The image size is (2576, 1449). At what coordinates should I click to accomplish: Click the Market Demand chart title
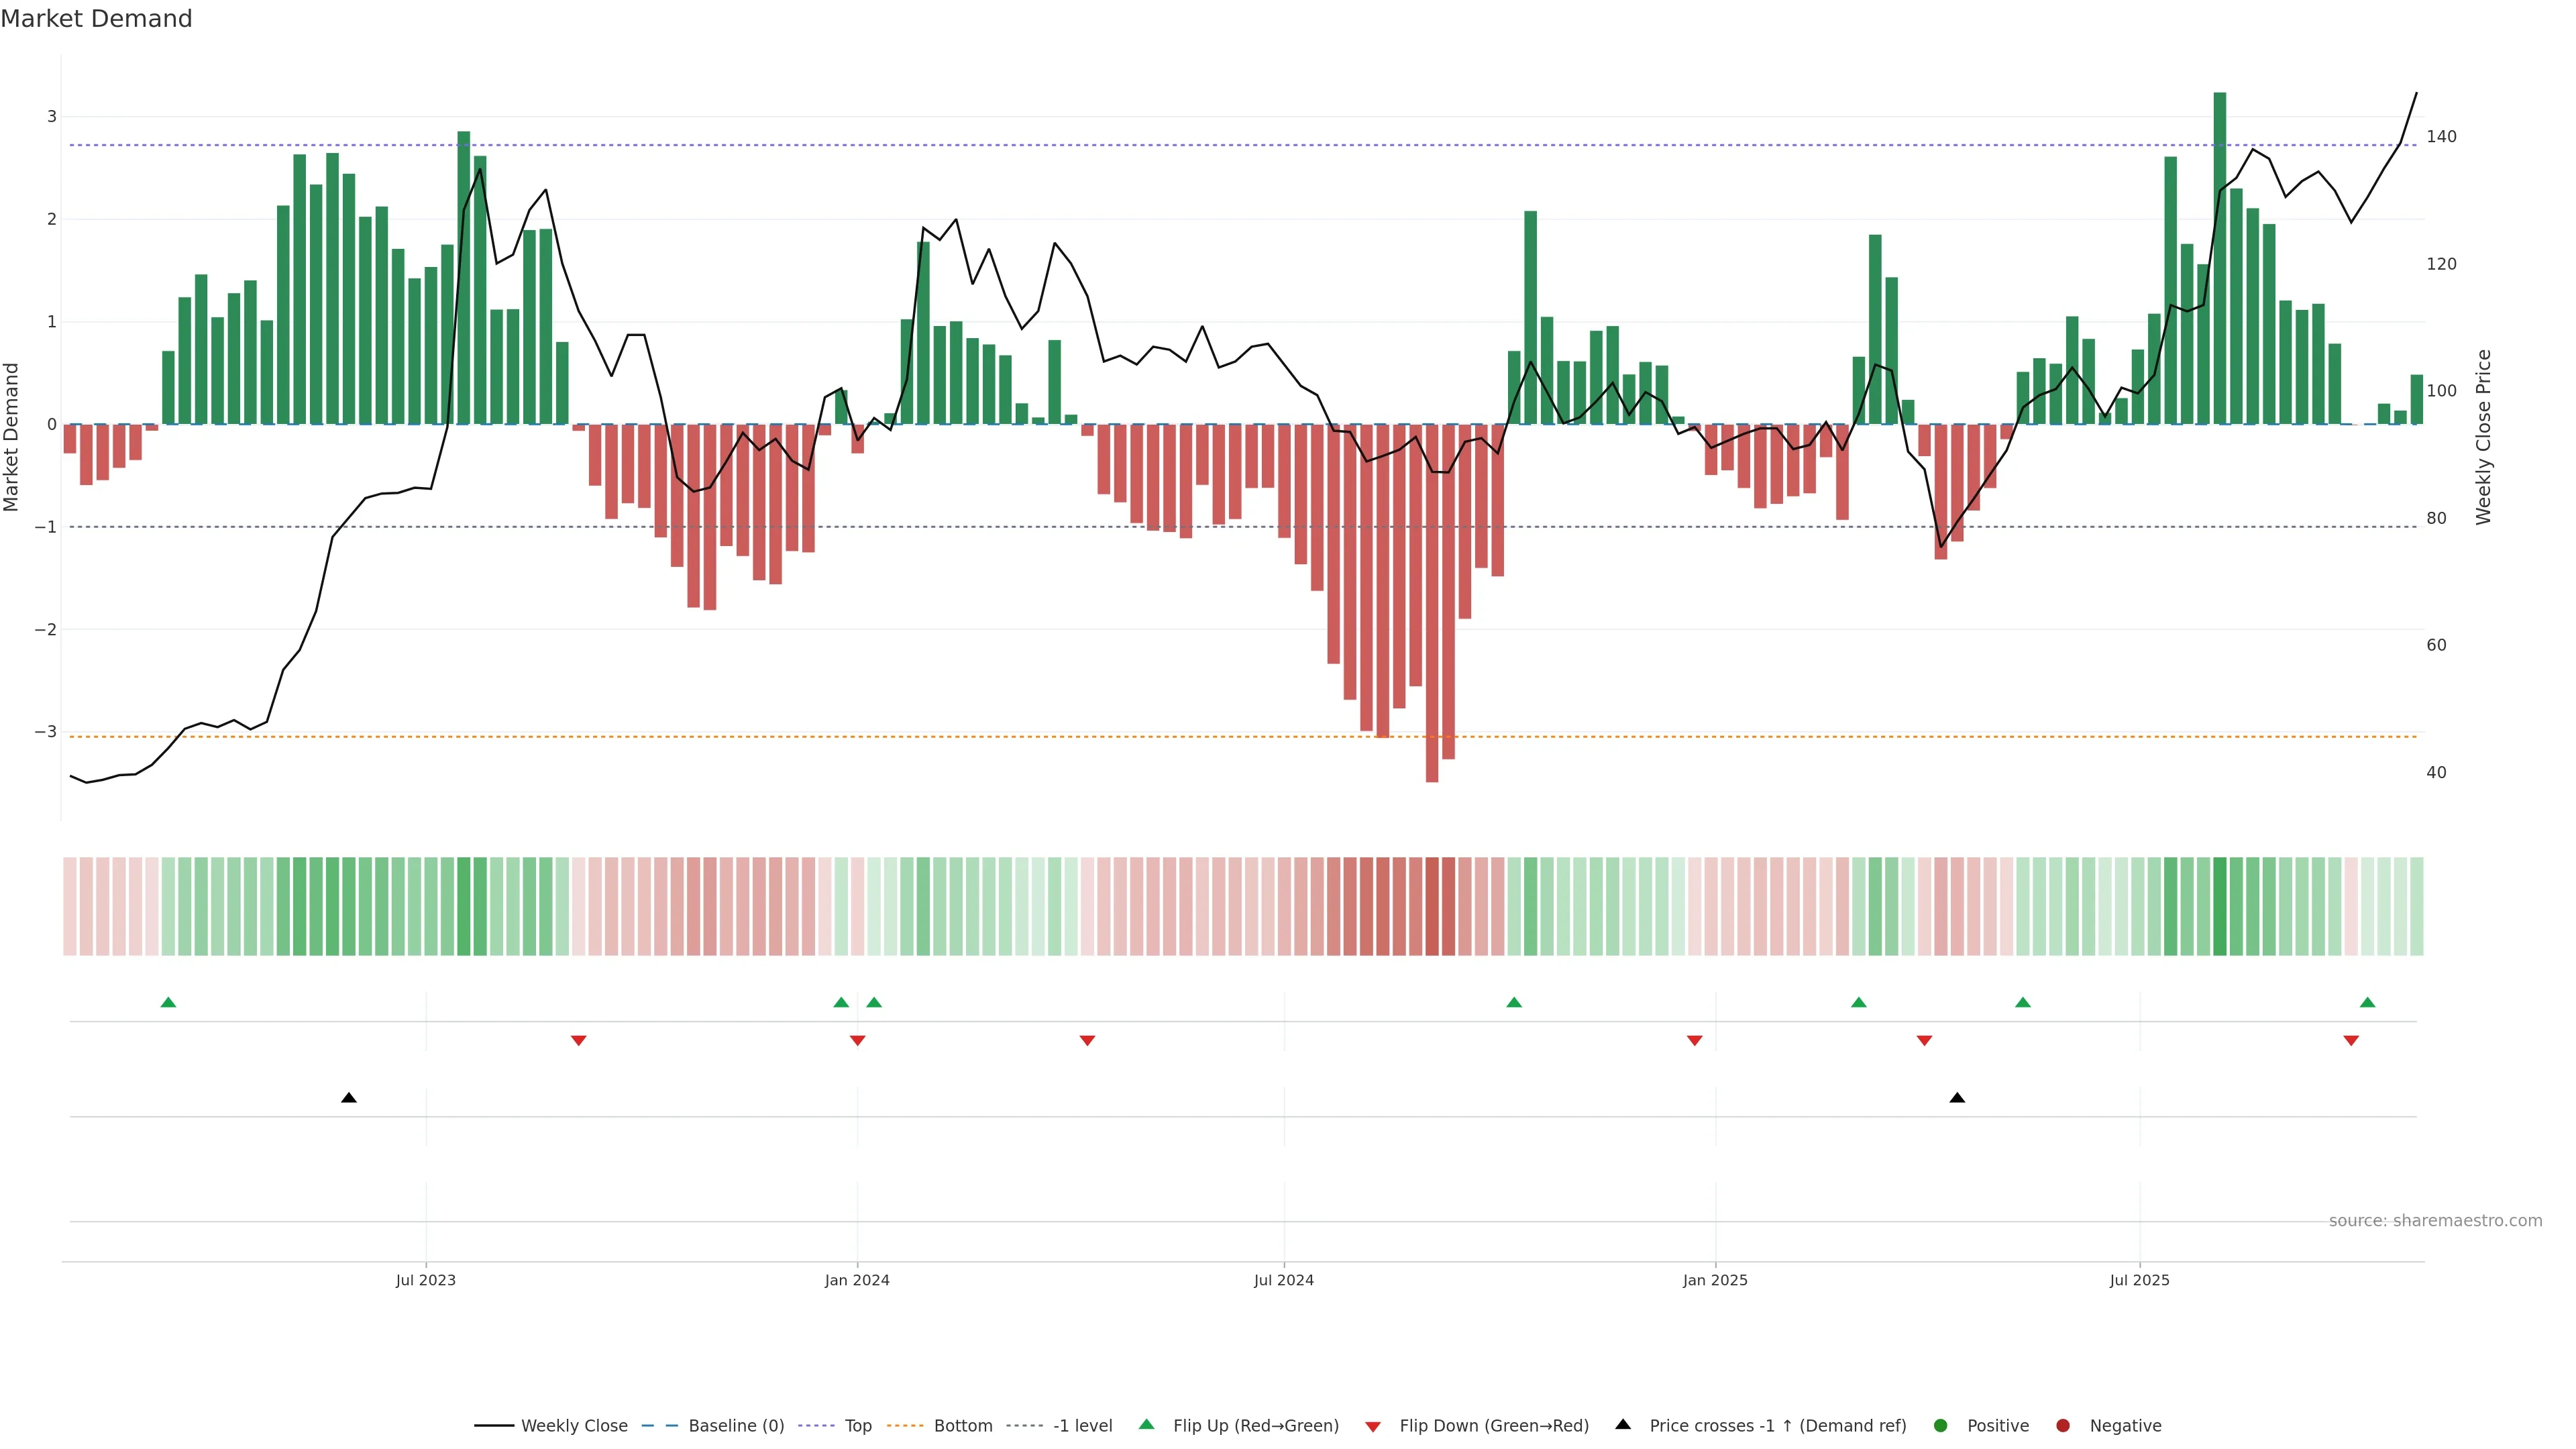pos(96,19)
